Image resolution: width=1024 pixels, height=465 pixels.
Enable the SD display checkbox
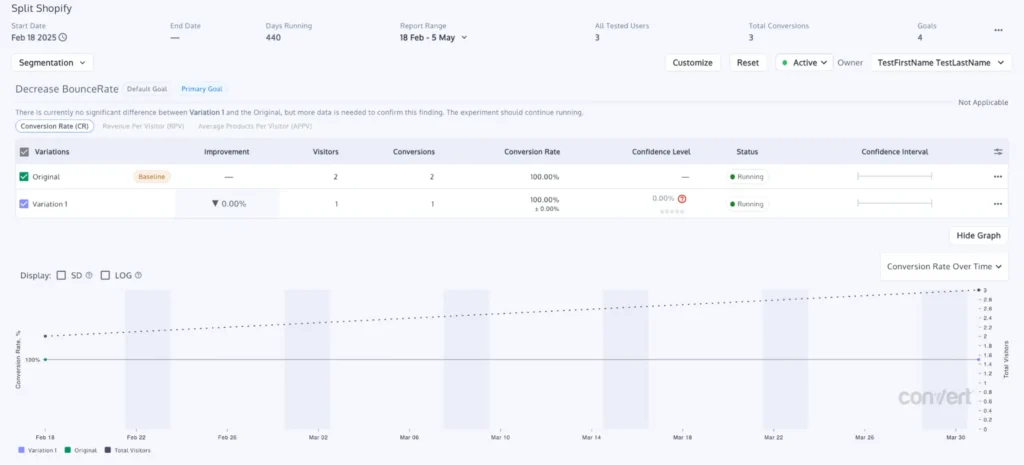[x=61, y=276]
